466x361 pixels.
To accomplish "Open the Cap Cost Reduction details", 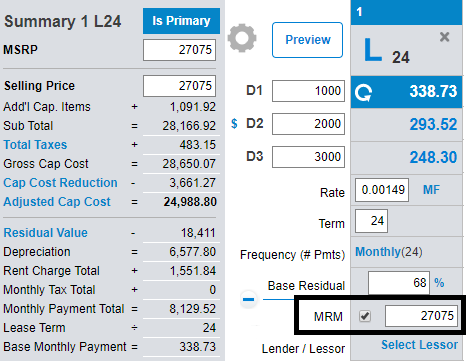I will 60,183.
